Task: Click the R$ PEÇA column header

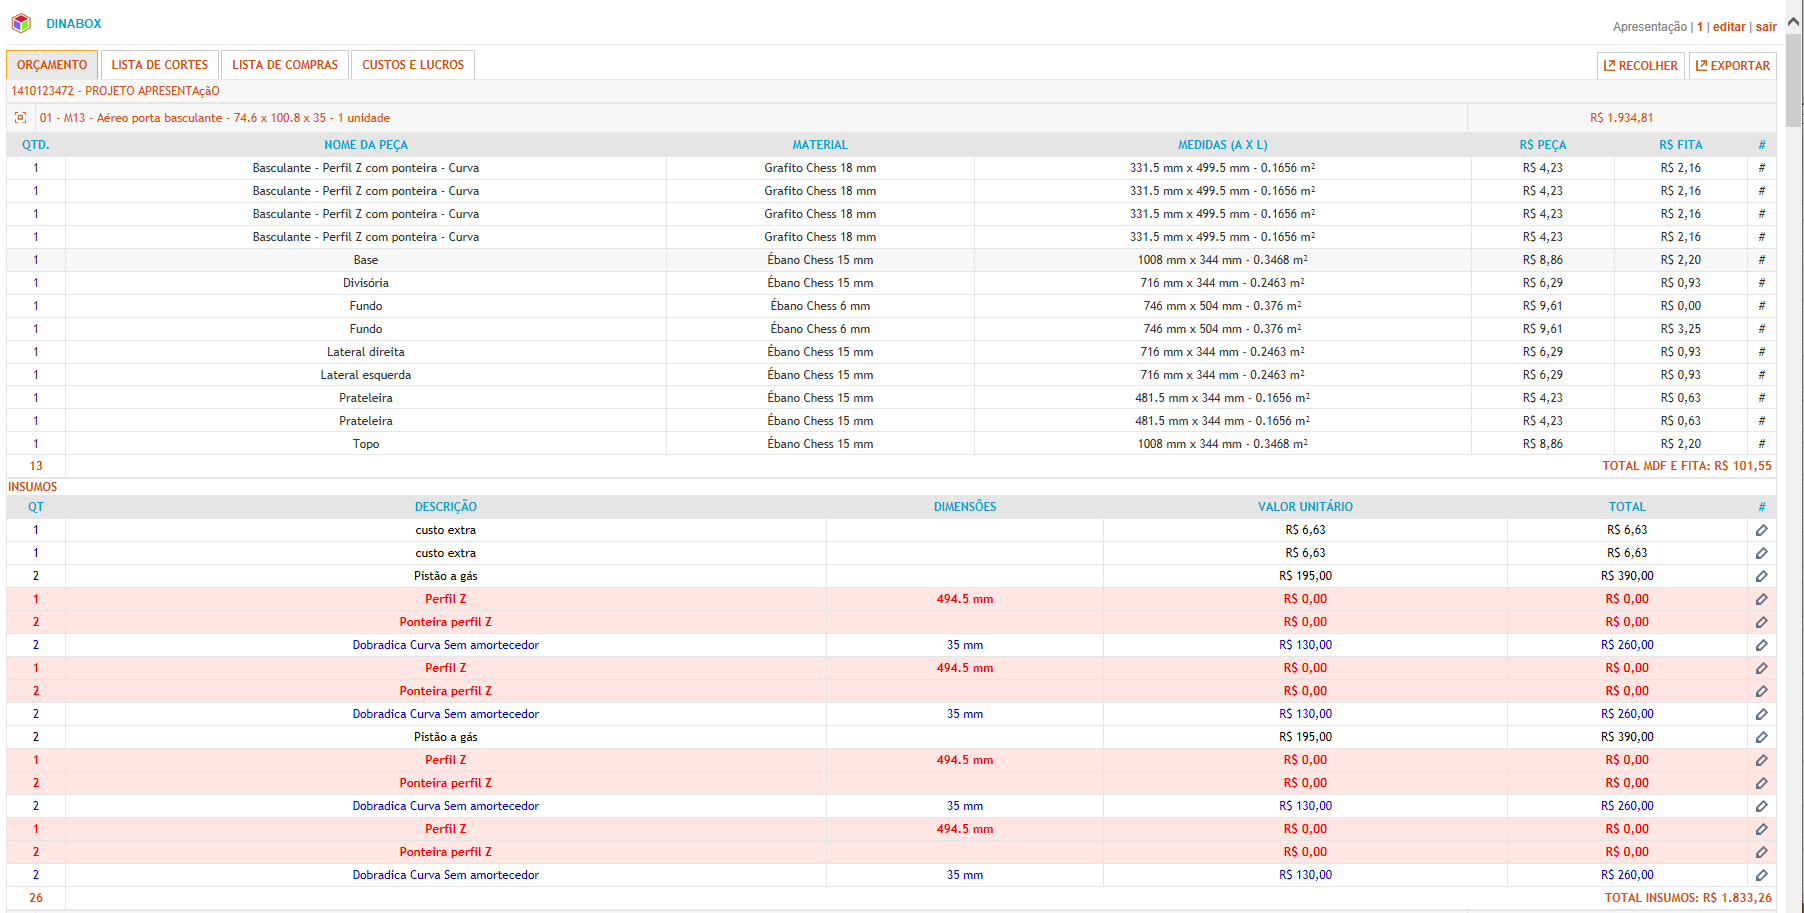Action: click(1543, 145)
